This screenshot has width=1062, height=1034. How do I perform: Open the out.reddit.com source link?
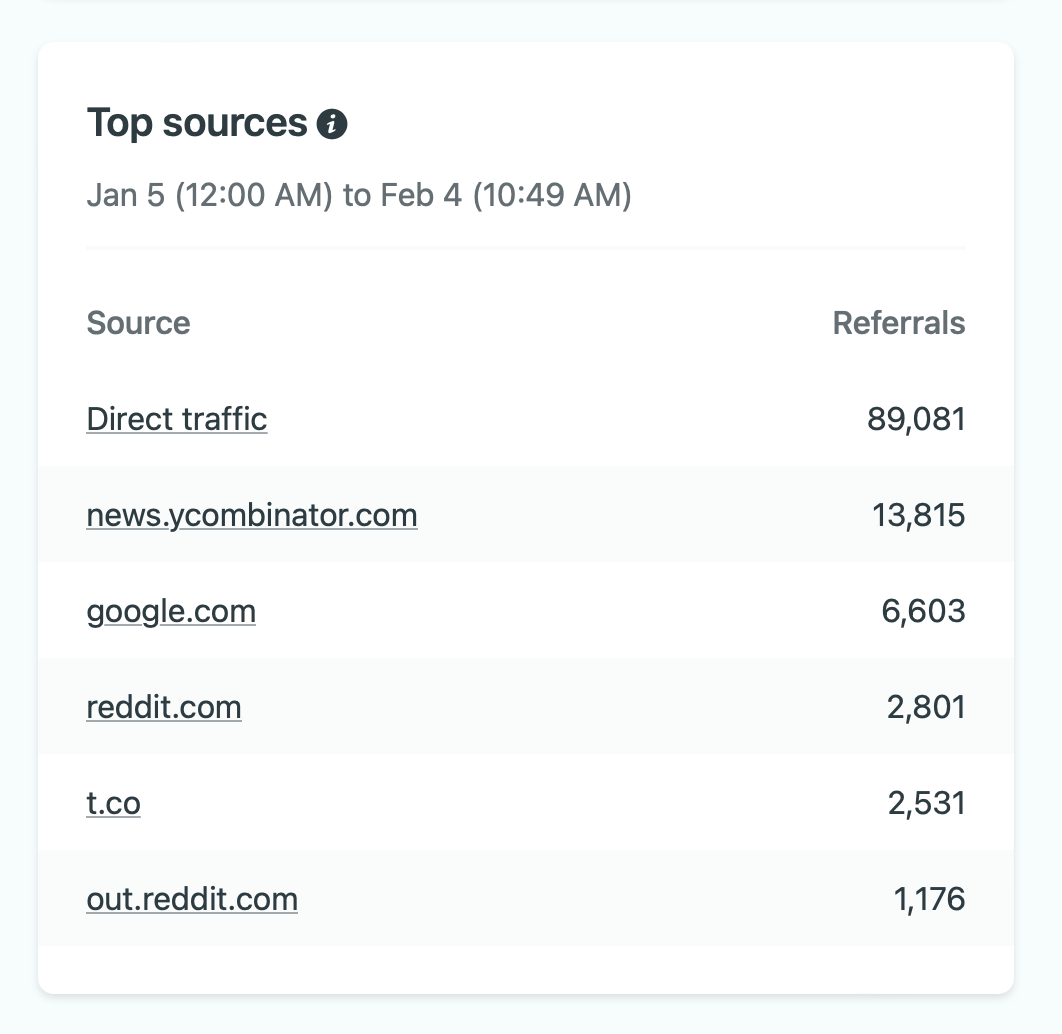(192, 900)
